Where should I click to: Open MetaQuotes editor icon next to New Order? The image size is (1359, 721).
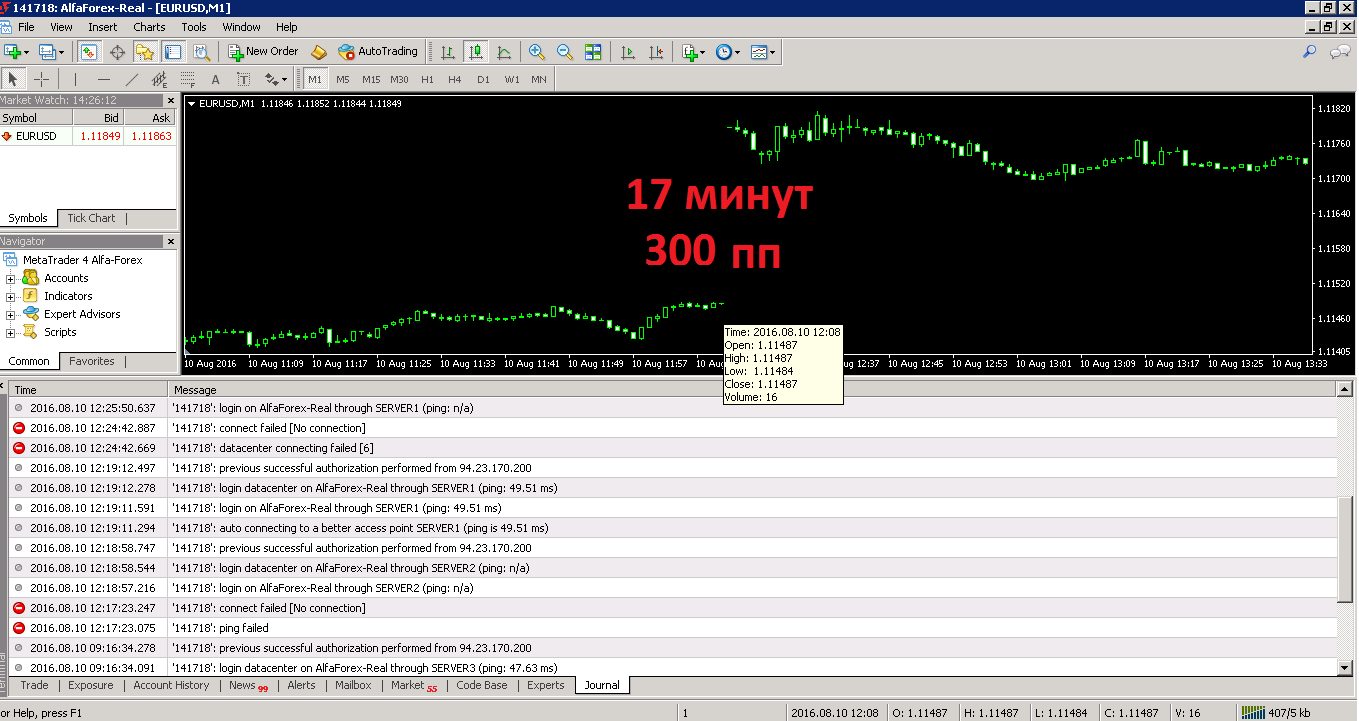tap(319, 51)
